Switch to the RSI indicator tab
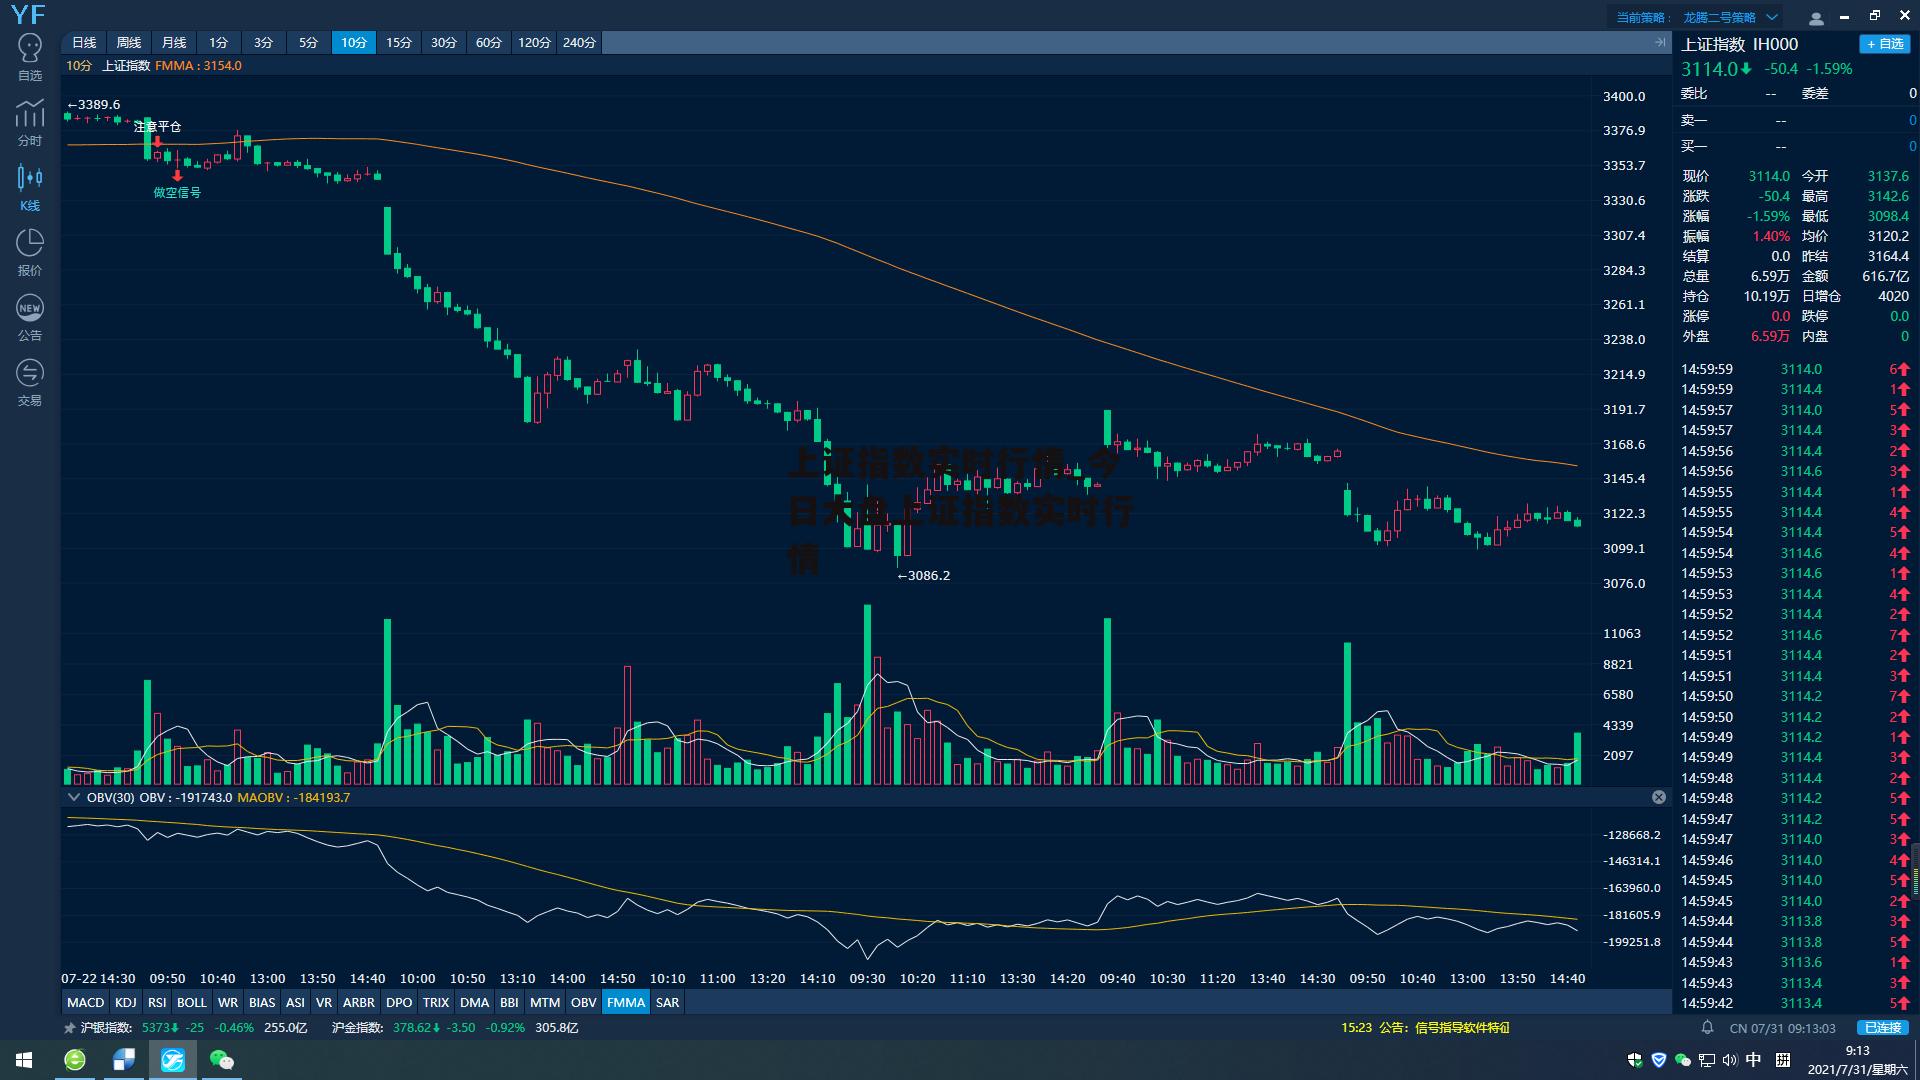The width and height of the screenshot is (1920, 1080). point(157,1002)
